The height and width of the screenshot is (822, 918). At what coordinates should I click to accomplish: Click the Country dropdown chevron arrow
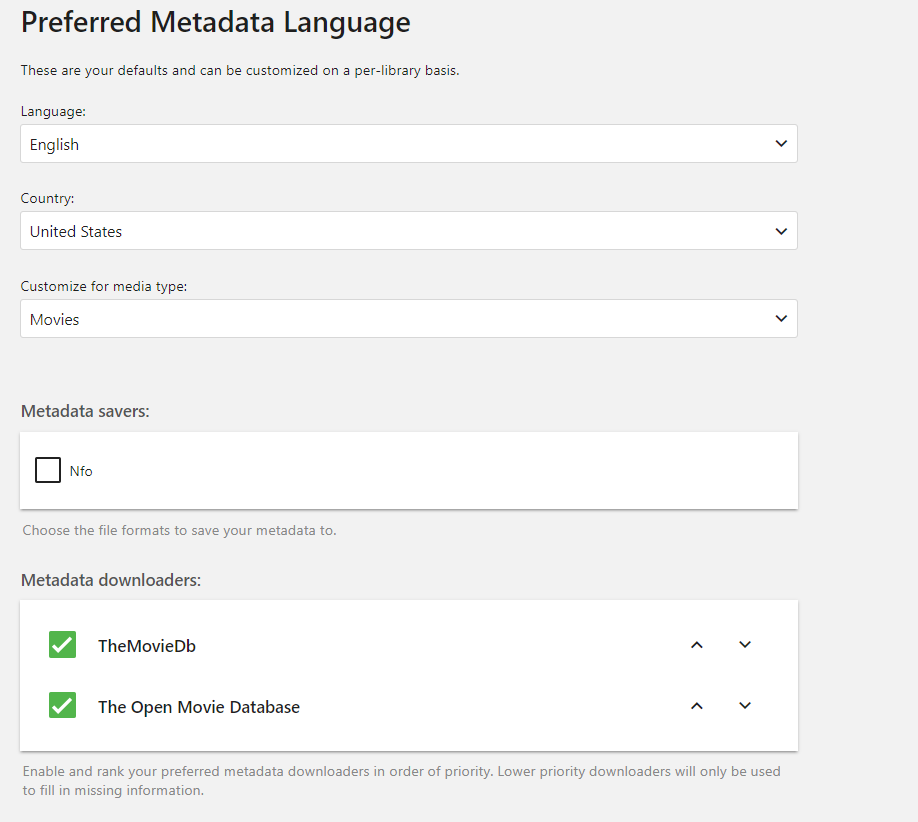pos(781,231)
